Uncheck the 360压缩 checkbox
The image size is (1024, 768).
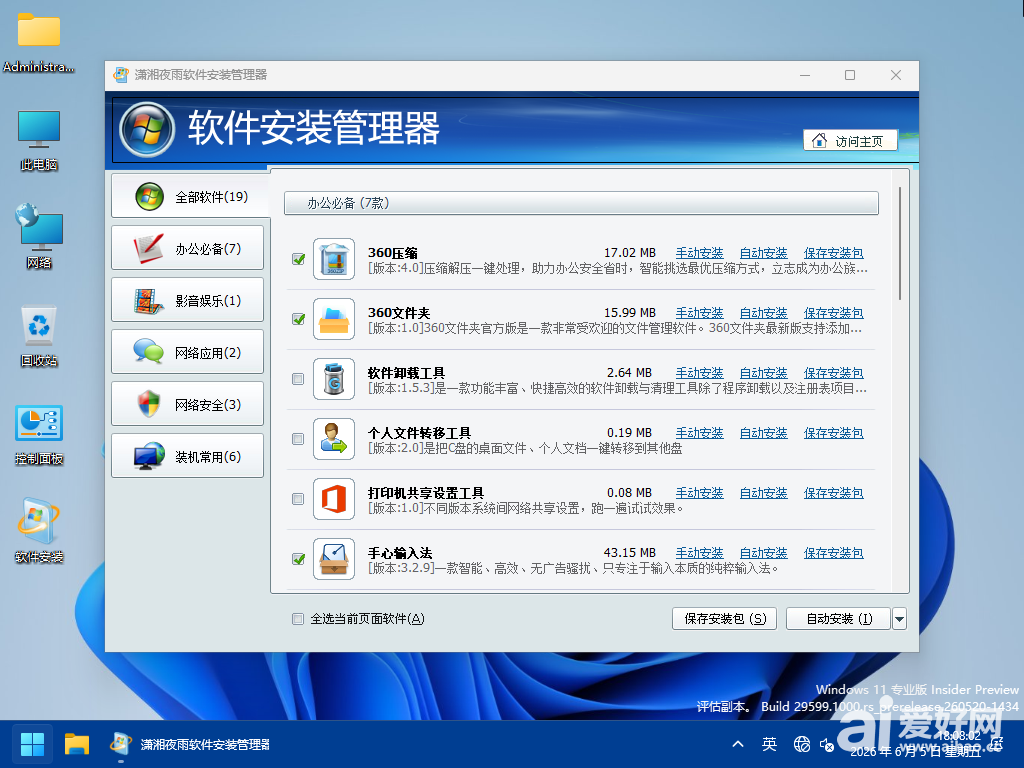pos(298,259)
